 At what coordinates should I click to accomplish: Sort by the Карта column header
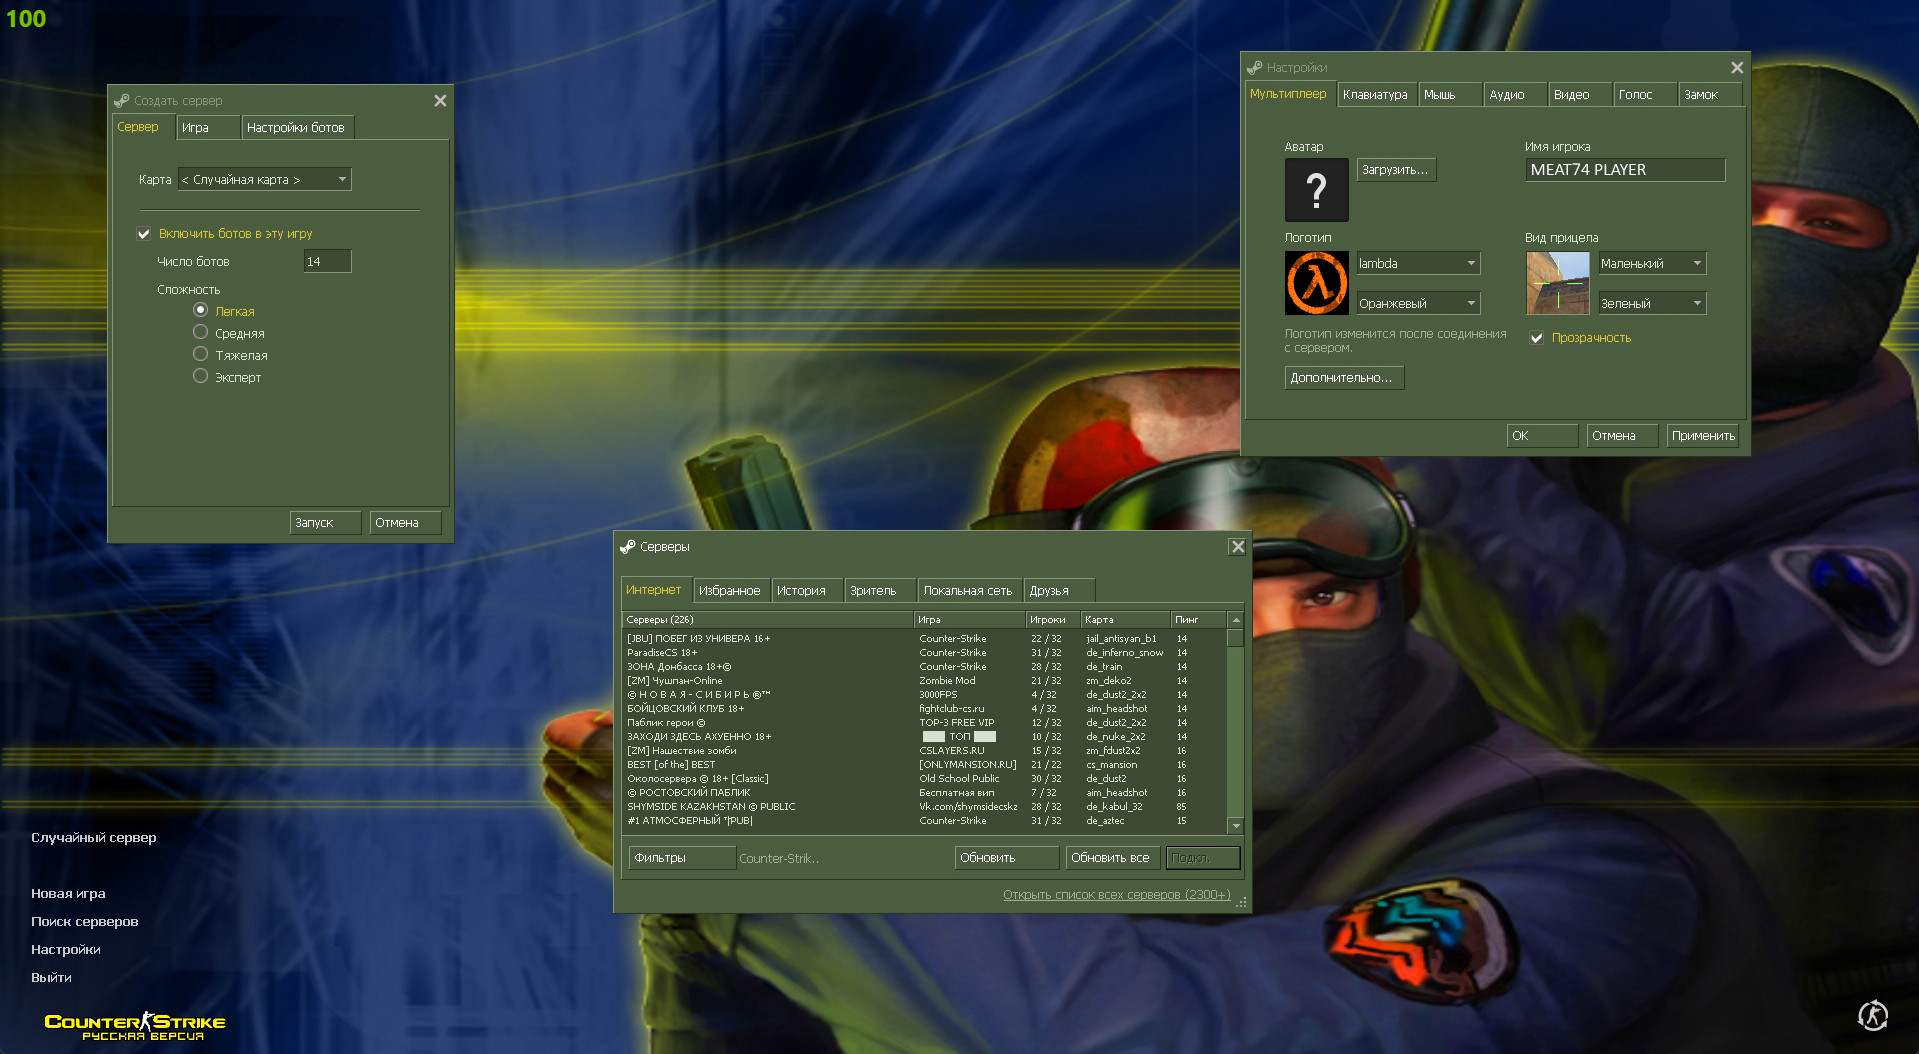1125,620
